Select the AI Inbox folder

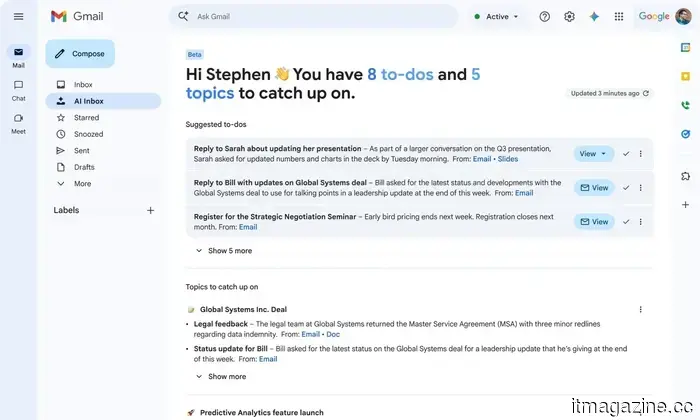click(x=103, y=101)
